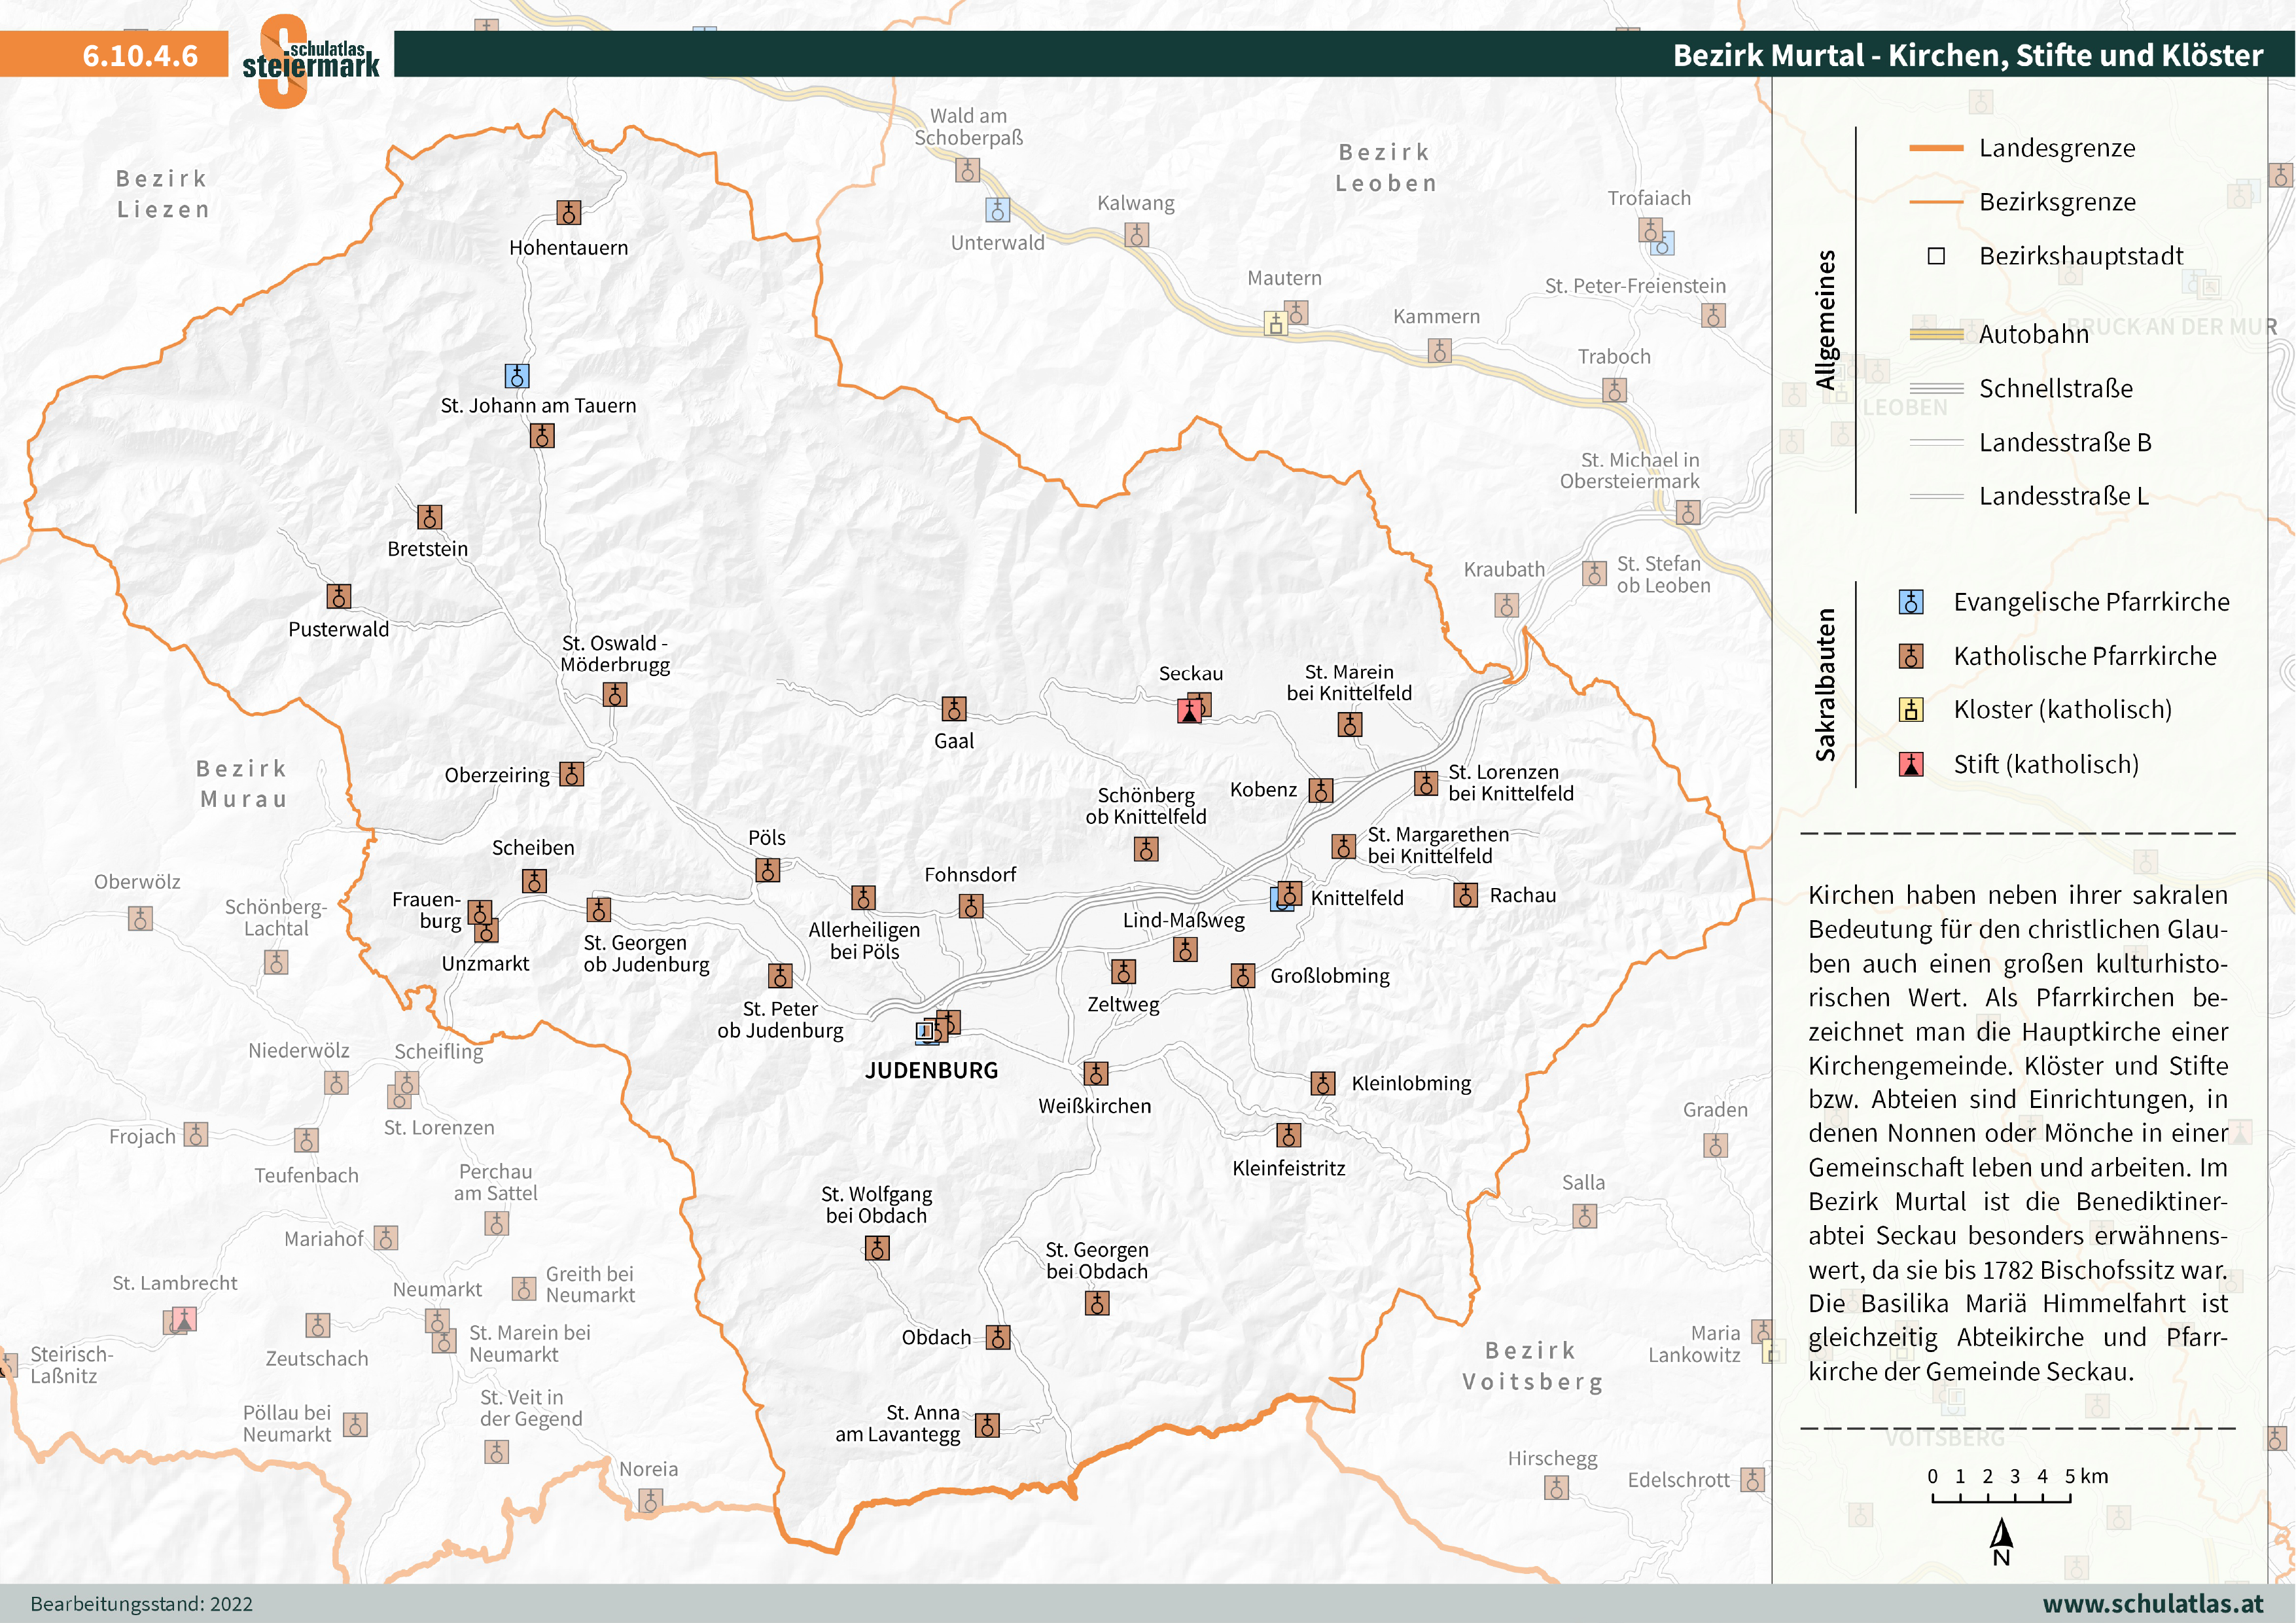Click the Kleinlobming church icon
Image resolution: width=2296 pixels, height=1623 pixels.
click(x=1323, y=1083)
